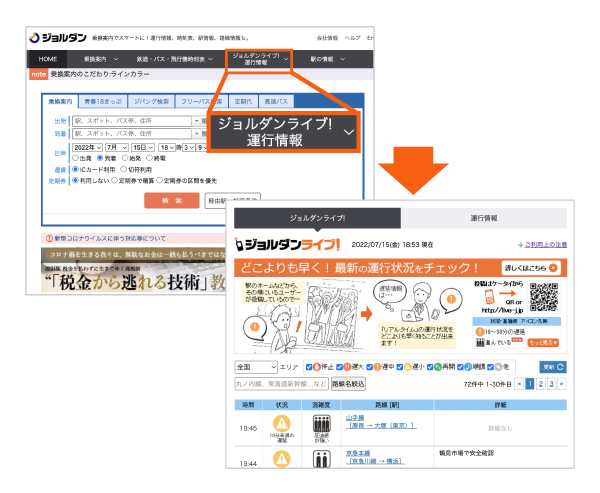Viewport: 600px width, 493px height.
Task: Select 定期券の区間を優先 option
Action: click(160, 180)
